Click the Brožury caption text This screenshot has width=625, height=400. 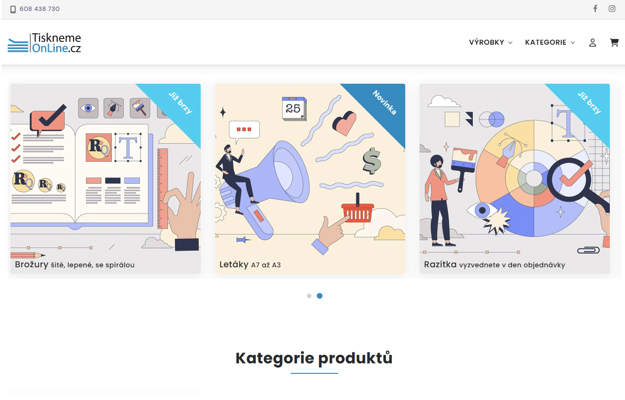point(75,265)
